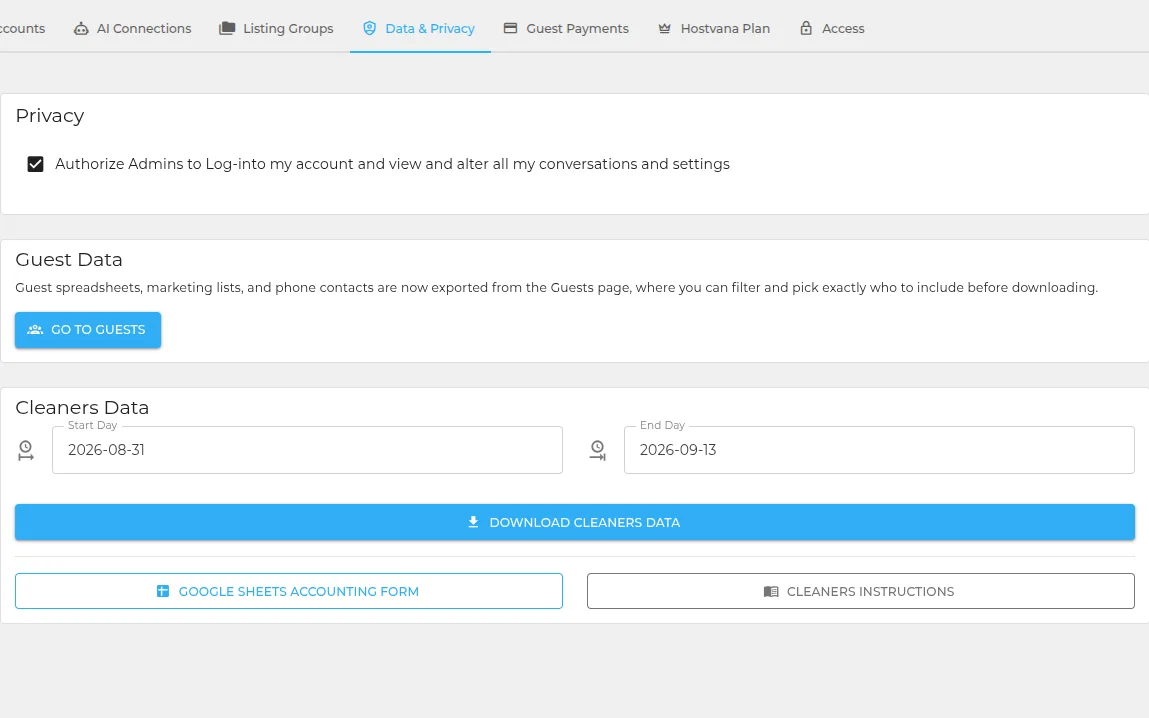1149x718 pixels.
Task: Uncheck Authorize Admins to Log-into my account
Action: [x=35, y=164]
